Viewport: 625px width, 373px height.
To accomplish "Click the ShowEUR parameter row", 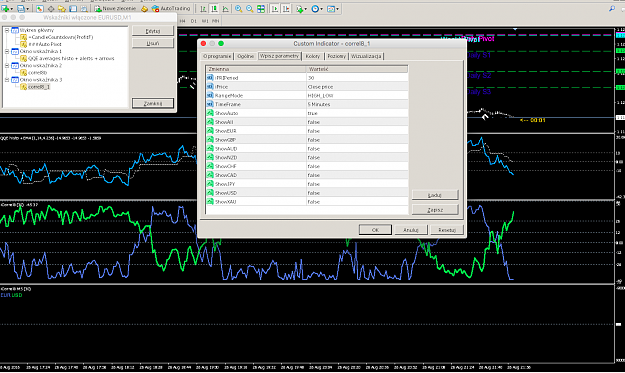I will point(307,131).
